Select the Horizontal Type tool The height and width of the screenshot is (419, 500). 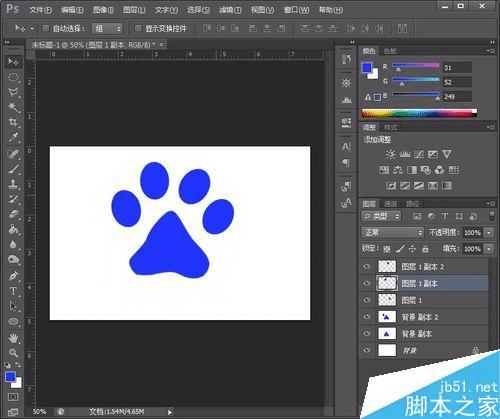click(13, 291)
